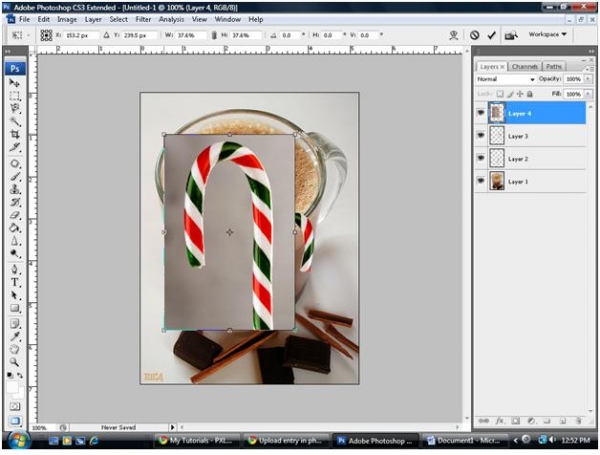600x455 pixels.
Task: Open the Fill slider arrow
Action: point(588,94)
